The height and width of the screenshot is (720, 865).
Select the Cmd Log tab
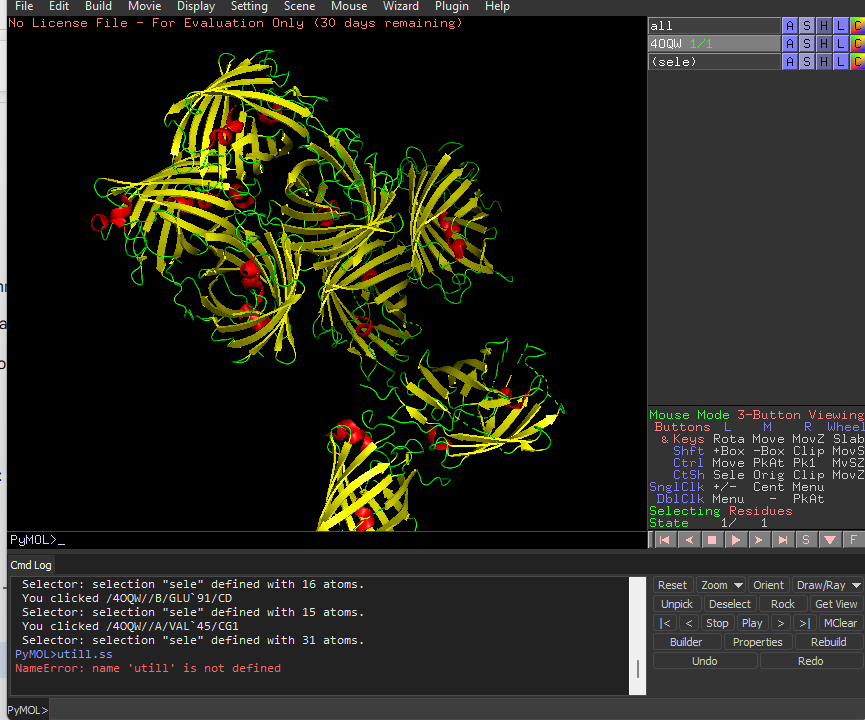coord(31,565)
